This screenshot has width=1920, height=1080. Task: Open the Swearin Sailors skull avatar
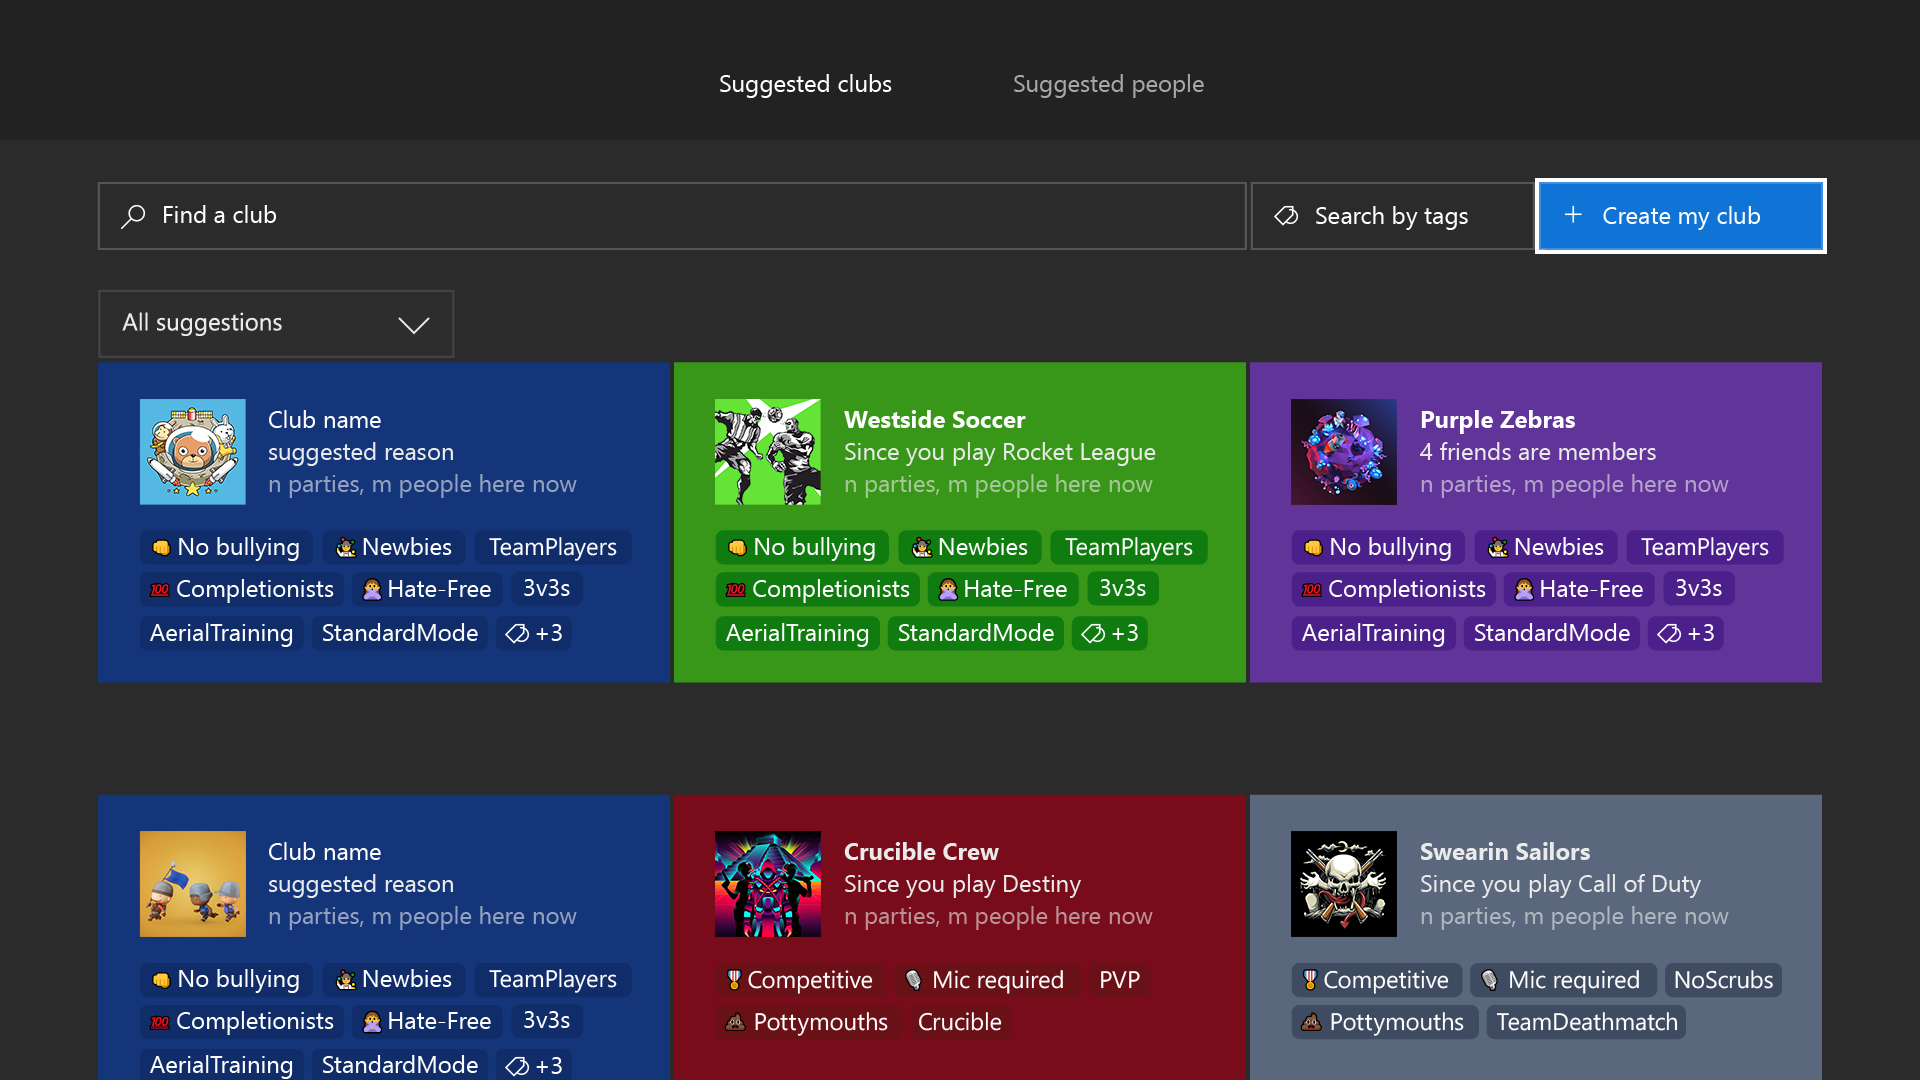tap(1344, 884)
